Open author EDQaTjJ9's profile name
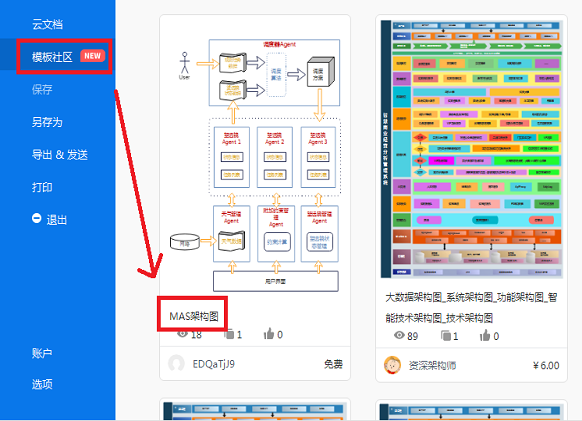This screenshot has width=582, height=421. pyautogui.click(x=214, y=364)
